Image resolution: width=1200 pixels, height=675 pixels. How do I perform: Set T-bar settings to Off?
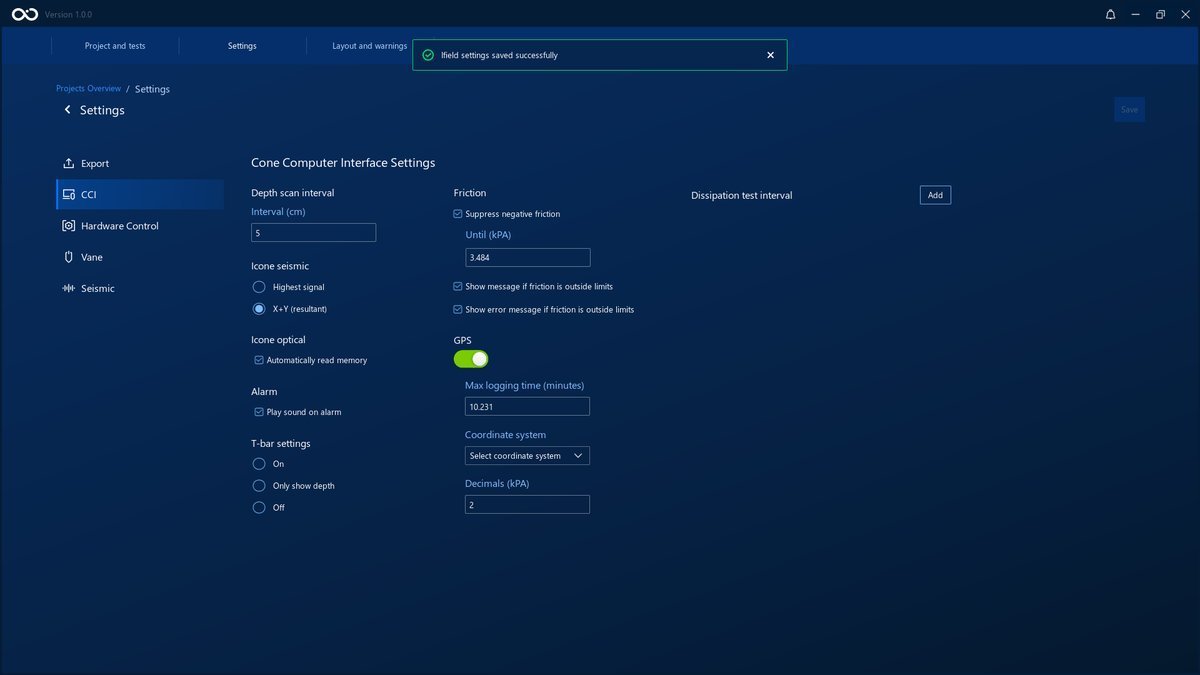[259, 507]
